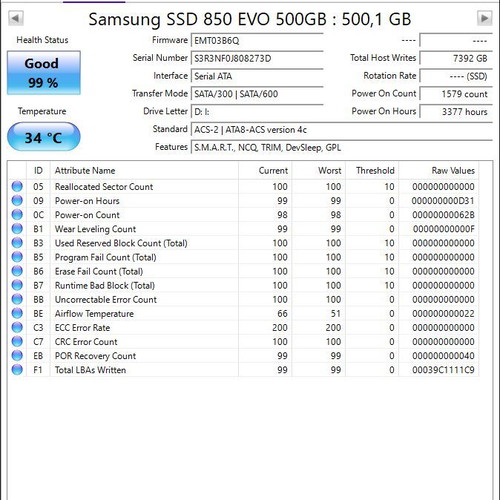Click the ECC Error Rate worst value 200
This screenshot has width=500, height=500.
click(x=333, y=328)
